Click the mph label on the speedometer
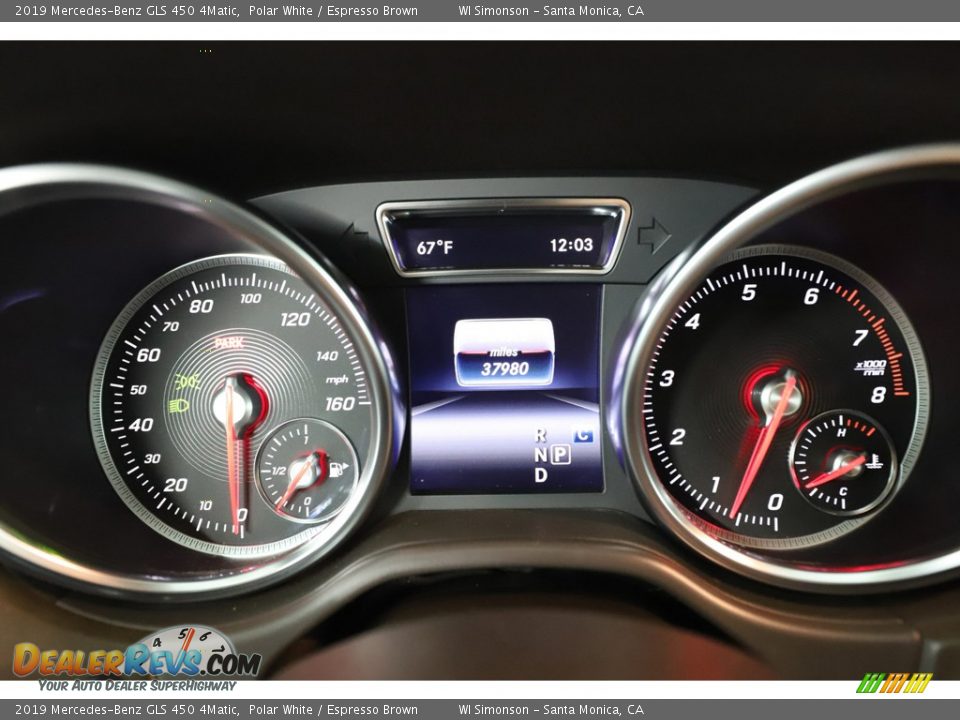This screenshot has height=720, width=960. [x=337, y=380]
